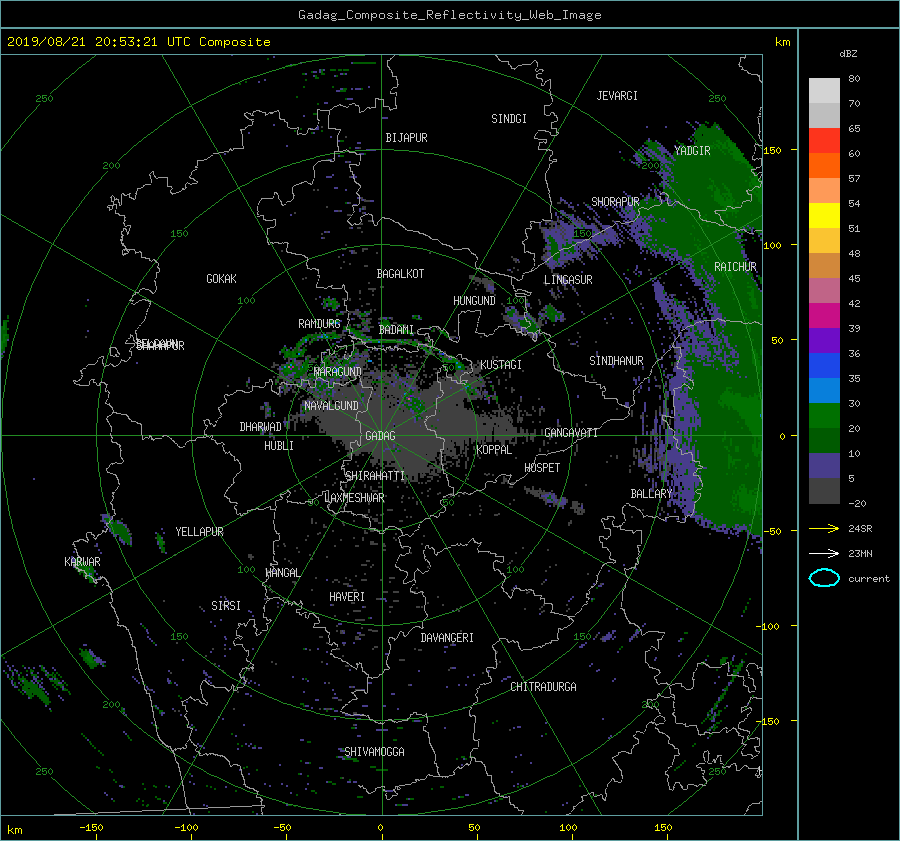Select the yellow 51 dBZ color swatch

(x=824, y=216)
